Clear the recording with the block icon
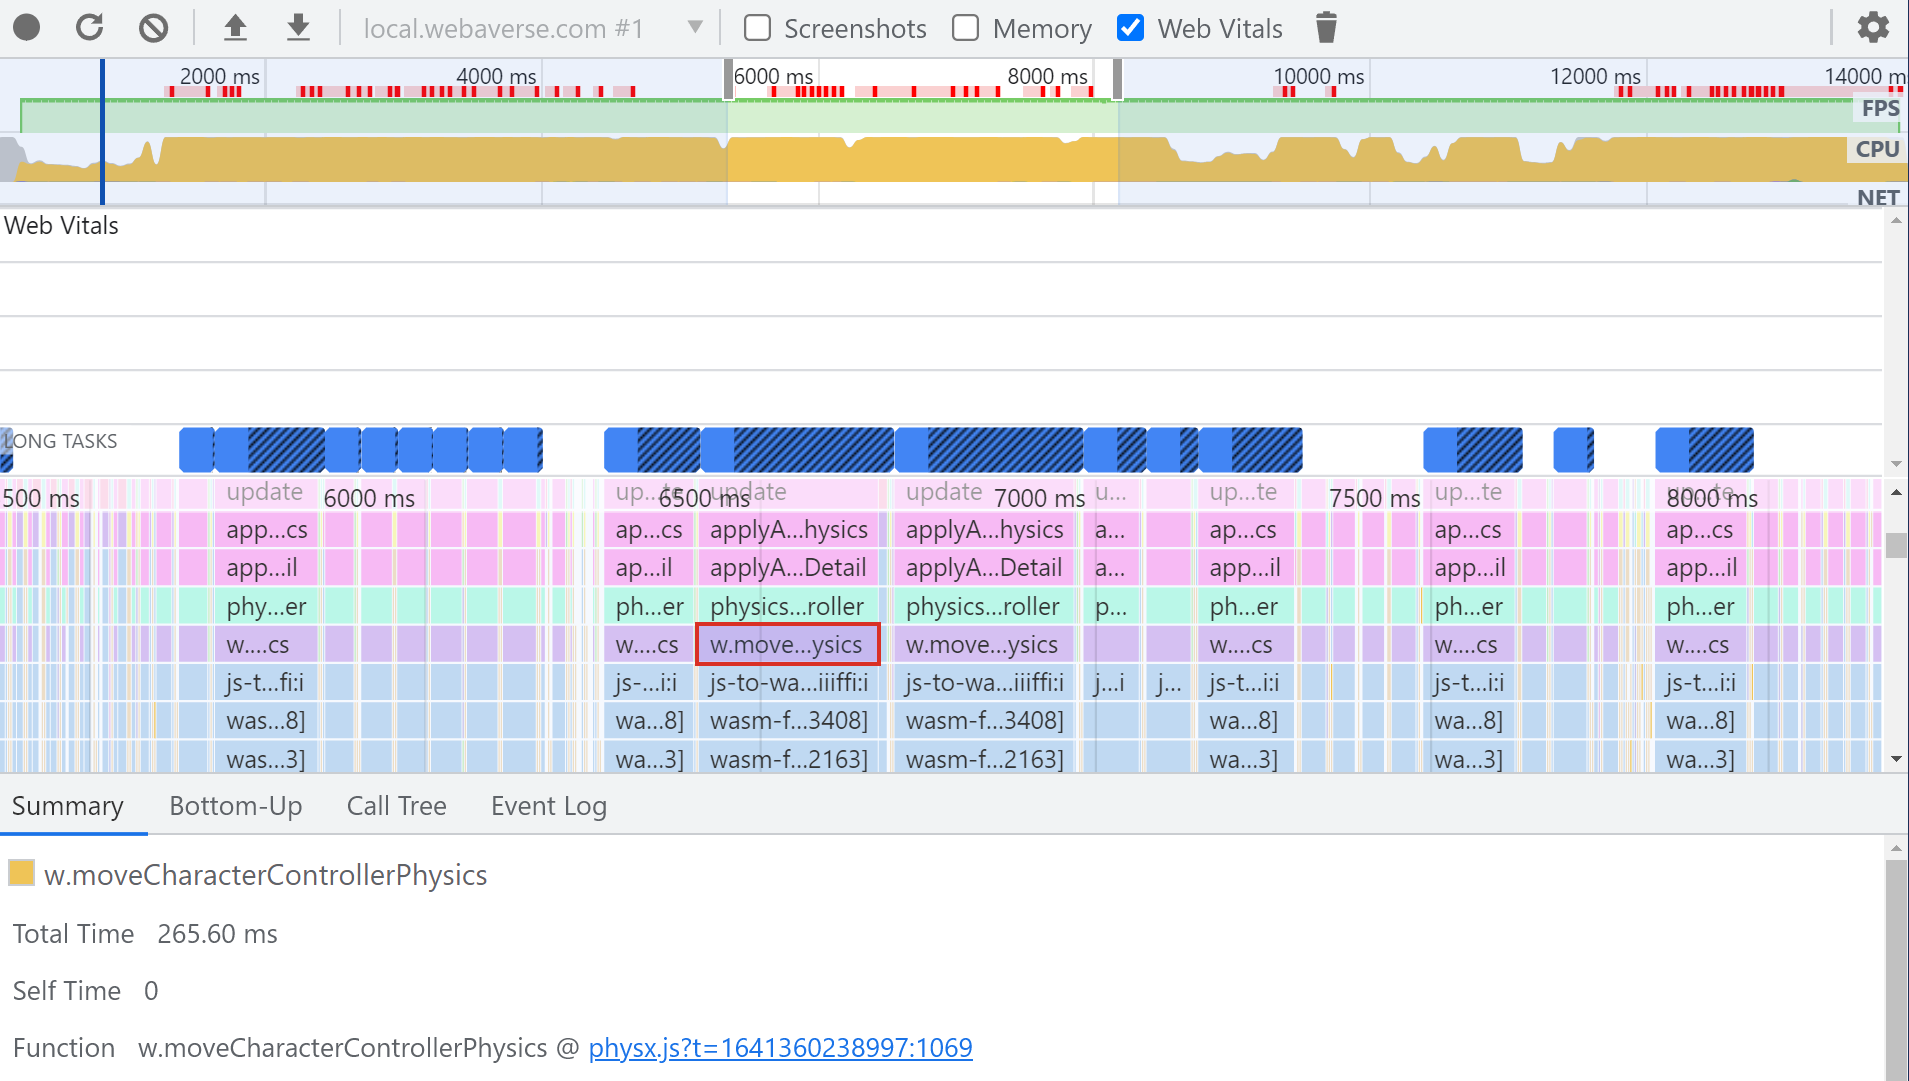The image size is (1909, 1081). [x=153, y=27]
